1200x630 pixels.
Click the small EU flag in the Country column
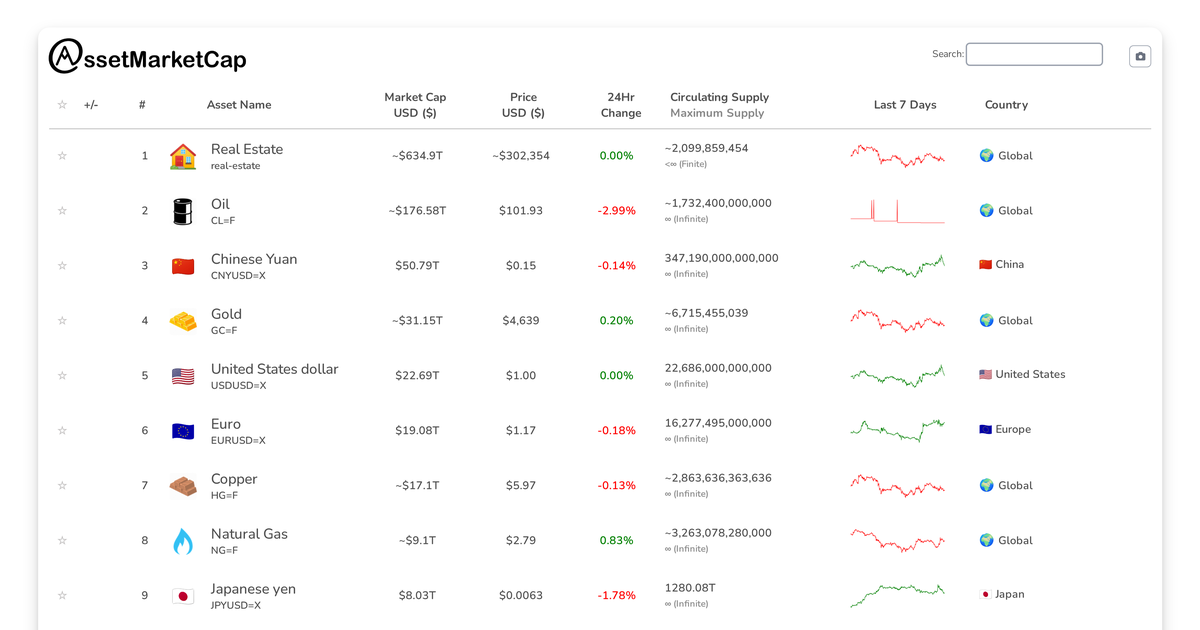pyautogui.click(x=985, y=430)
